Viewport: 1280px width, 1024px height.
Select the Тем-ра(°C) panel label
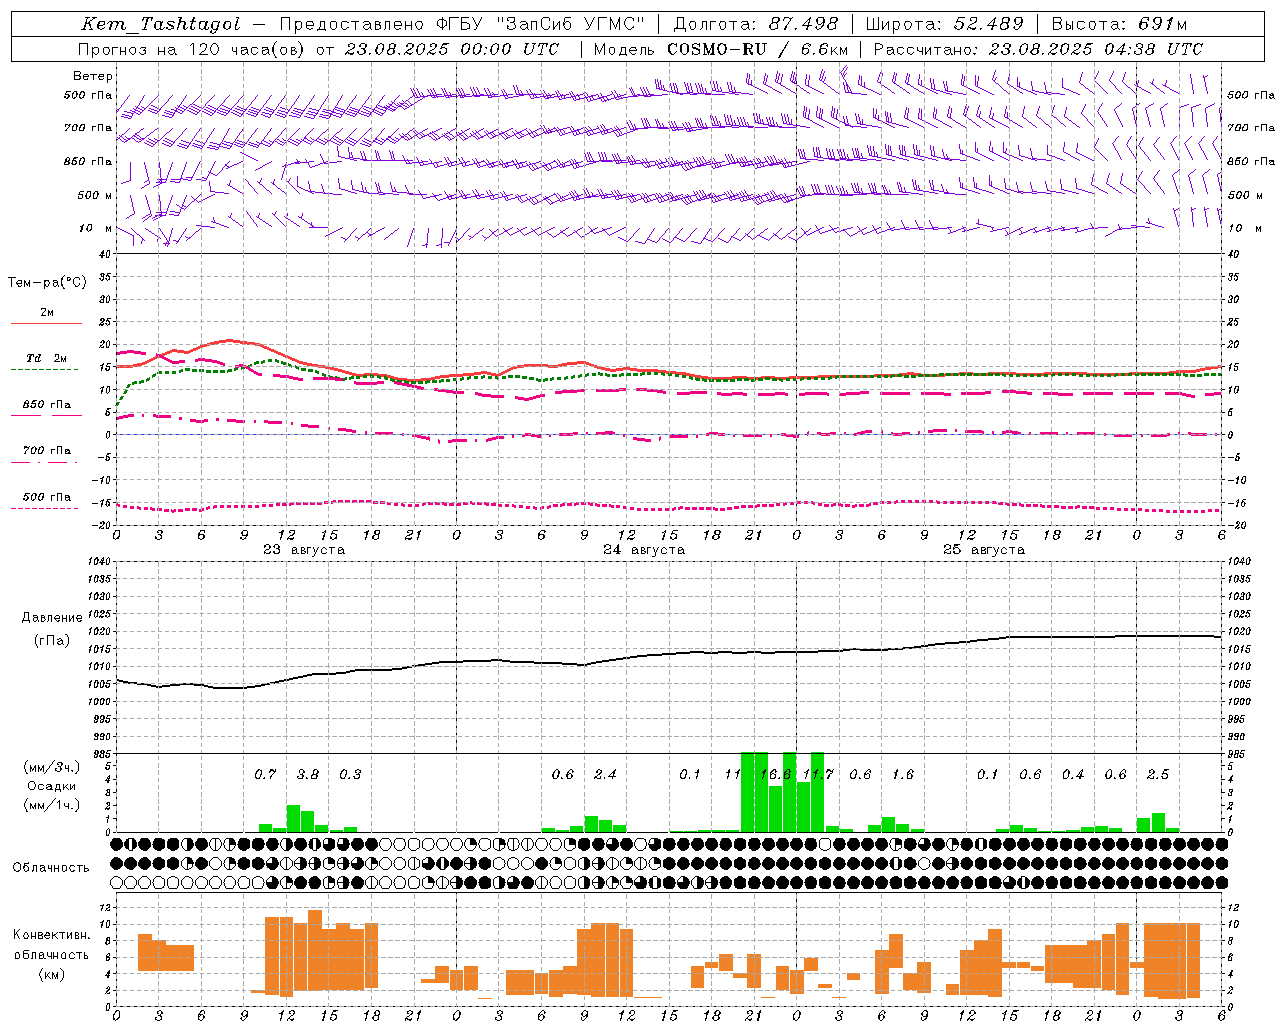pyautogui.click(x=47, y=283)
